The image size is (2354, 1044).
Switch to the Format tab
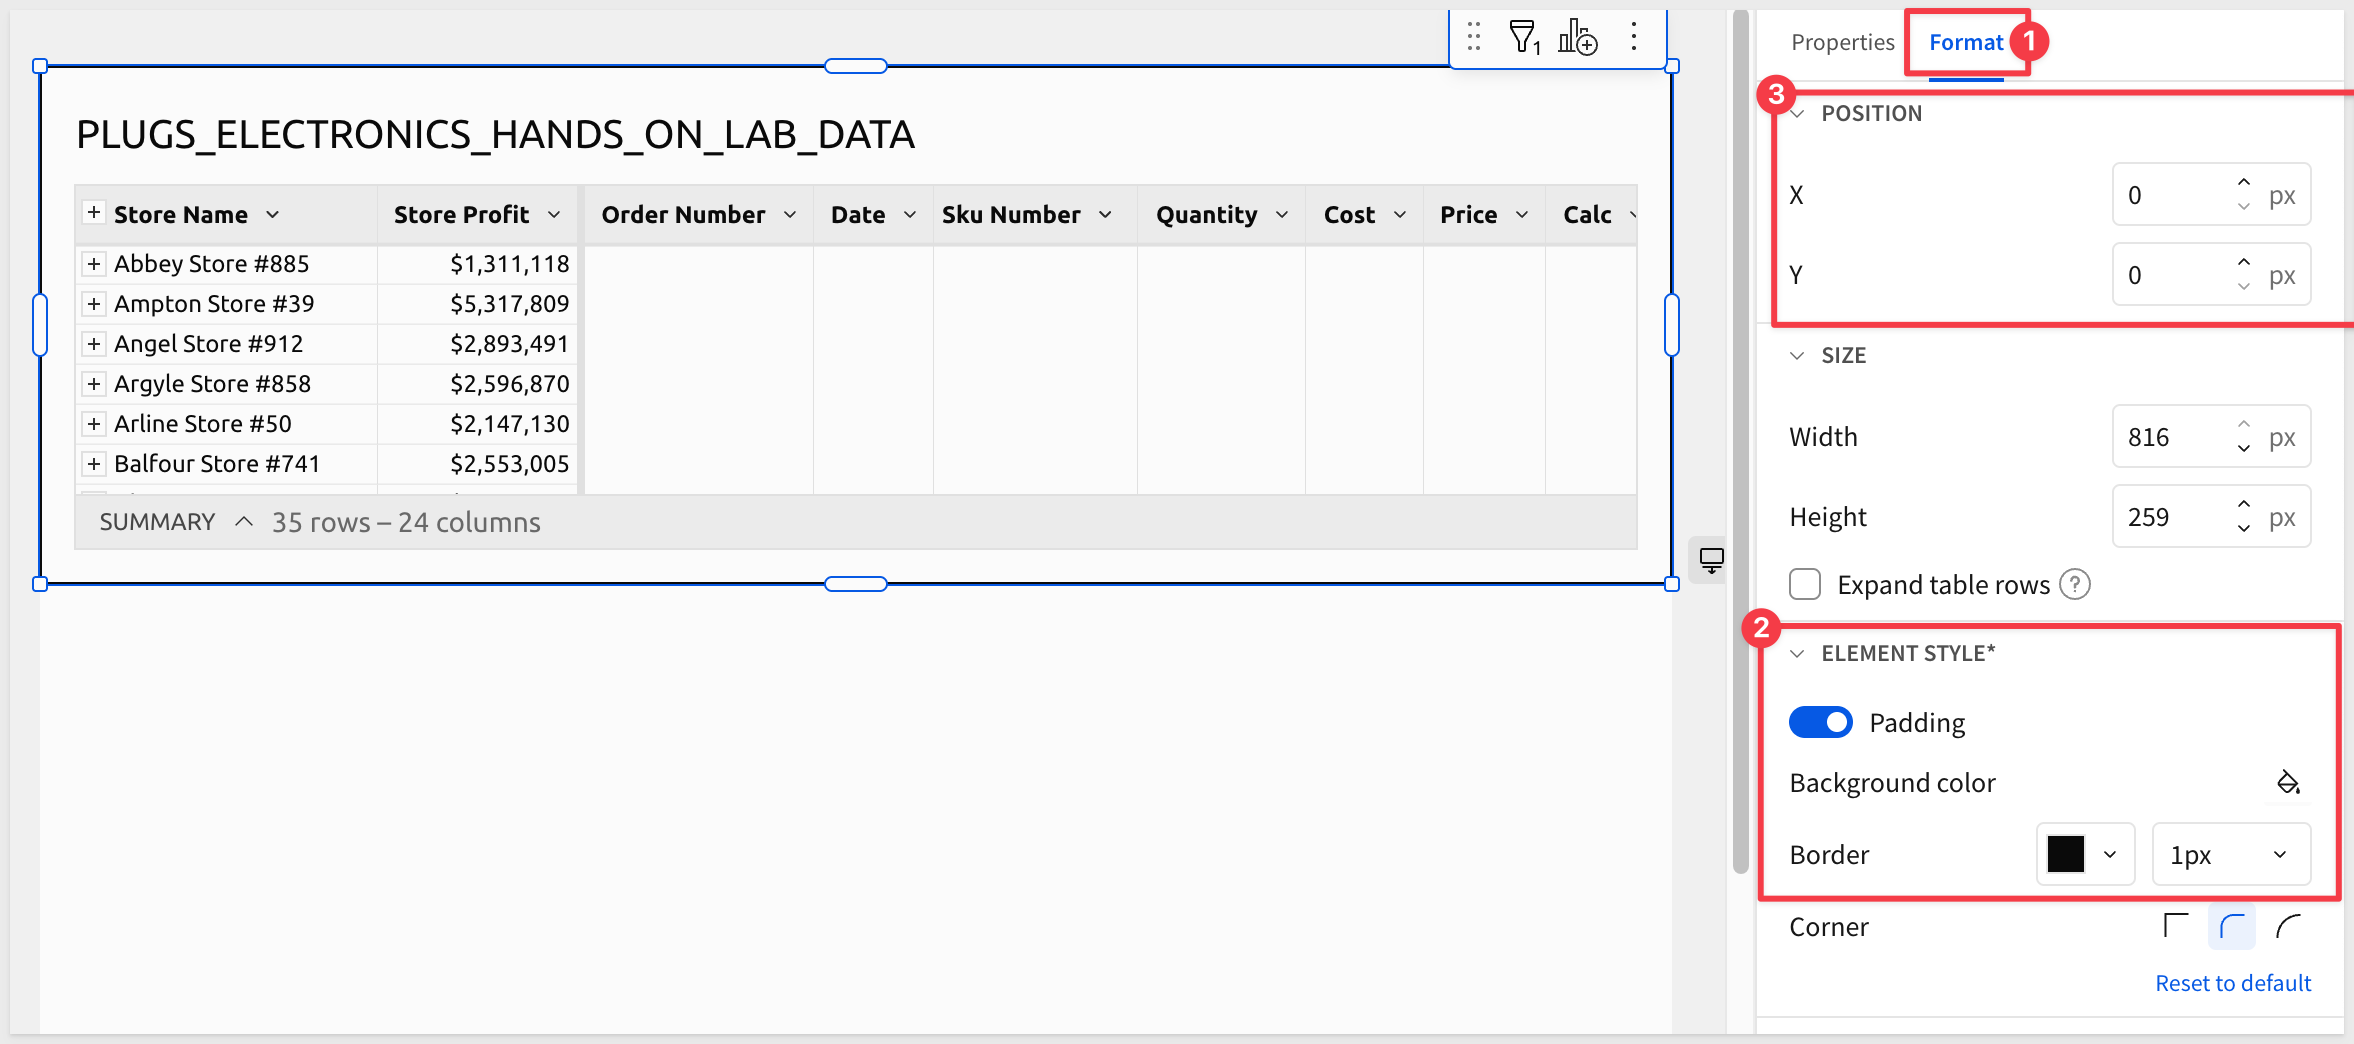click(1965, 42)
